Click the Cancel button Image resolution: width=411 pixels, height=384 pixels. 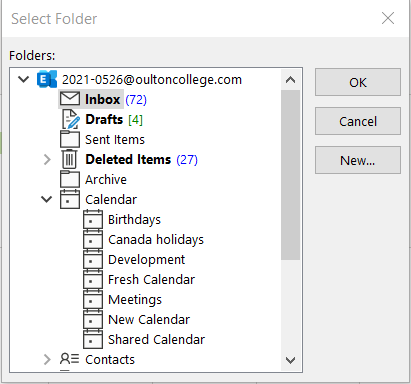click(x=358, y=121)
